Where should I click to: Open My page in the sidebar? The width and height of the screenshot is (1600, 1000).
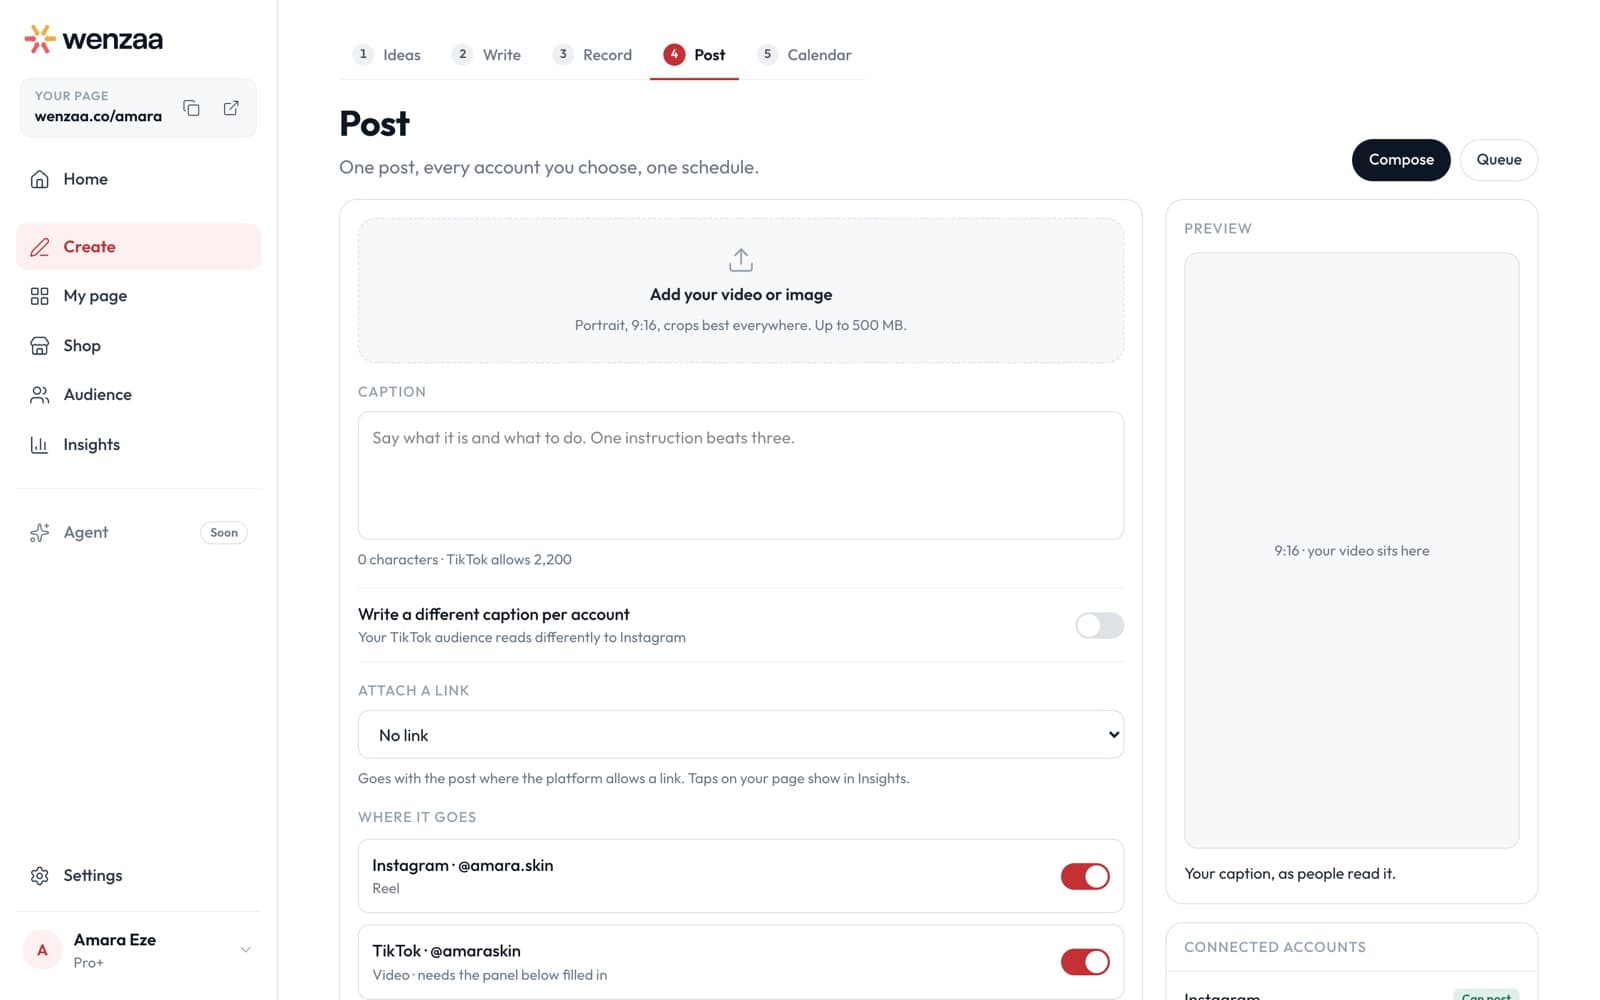[x=138, y=296]
